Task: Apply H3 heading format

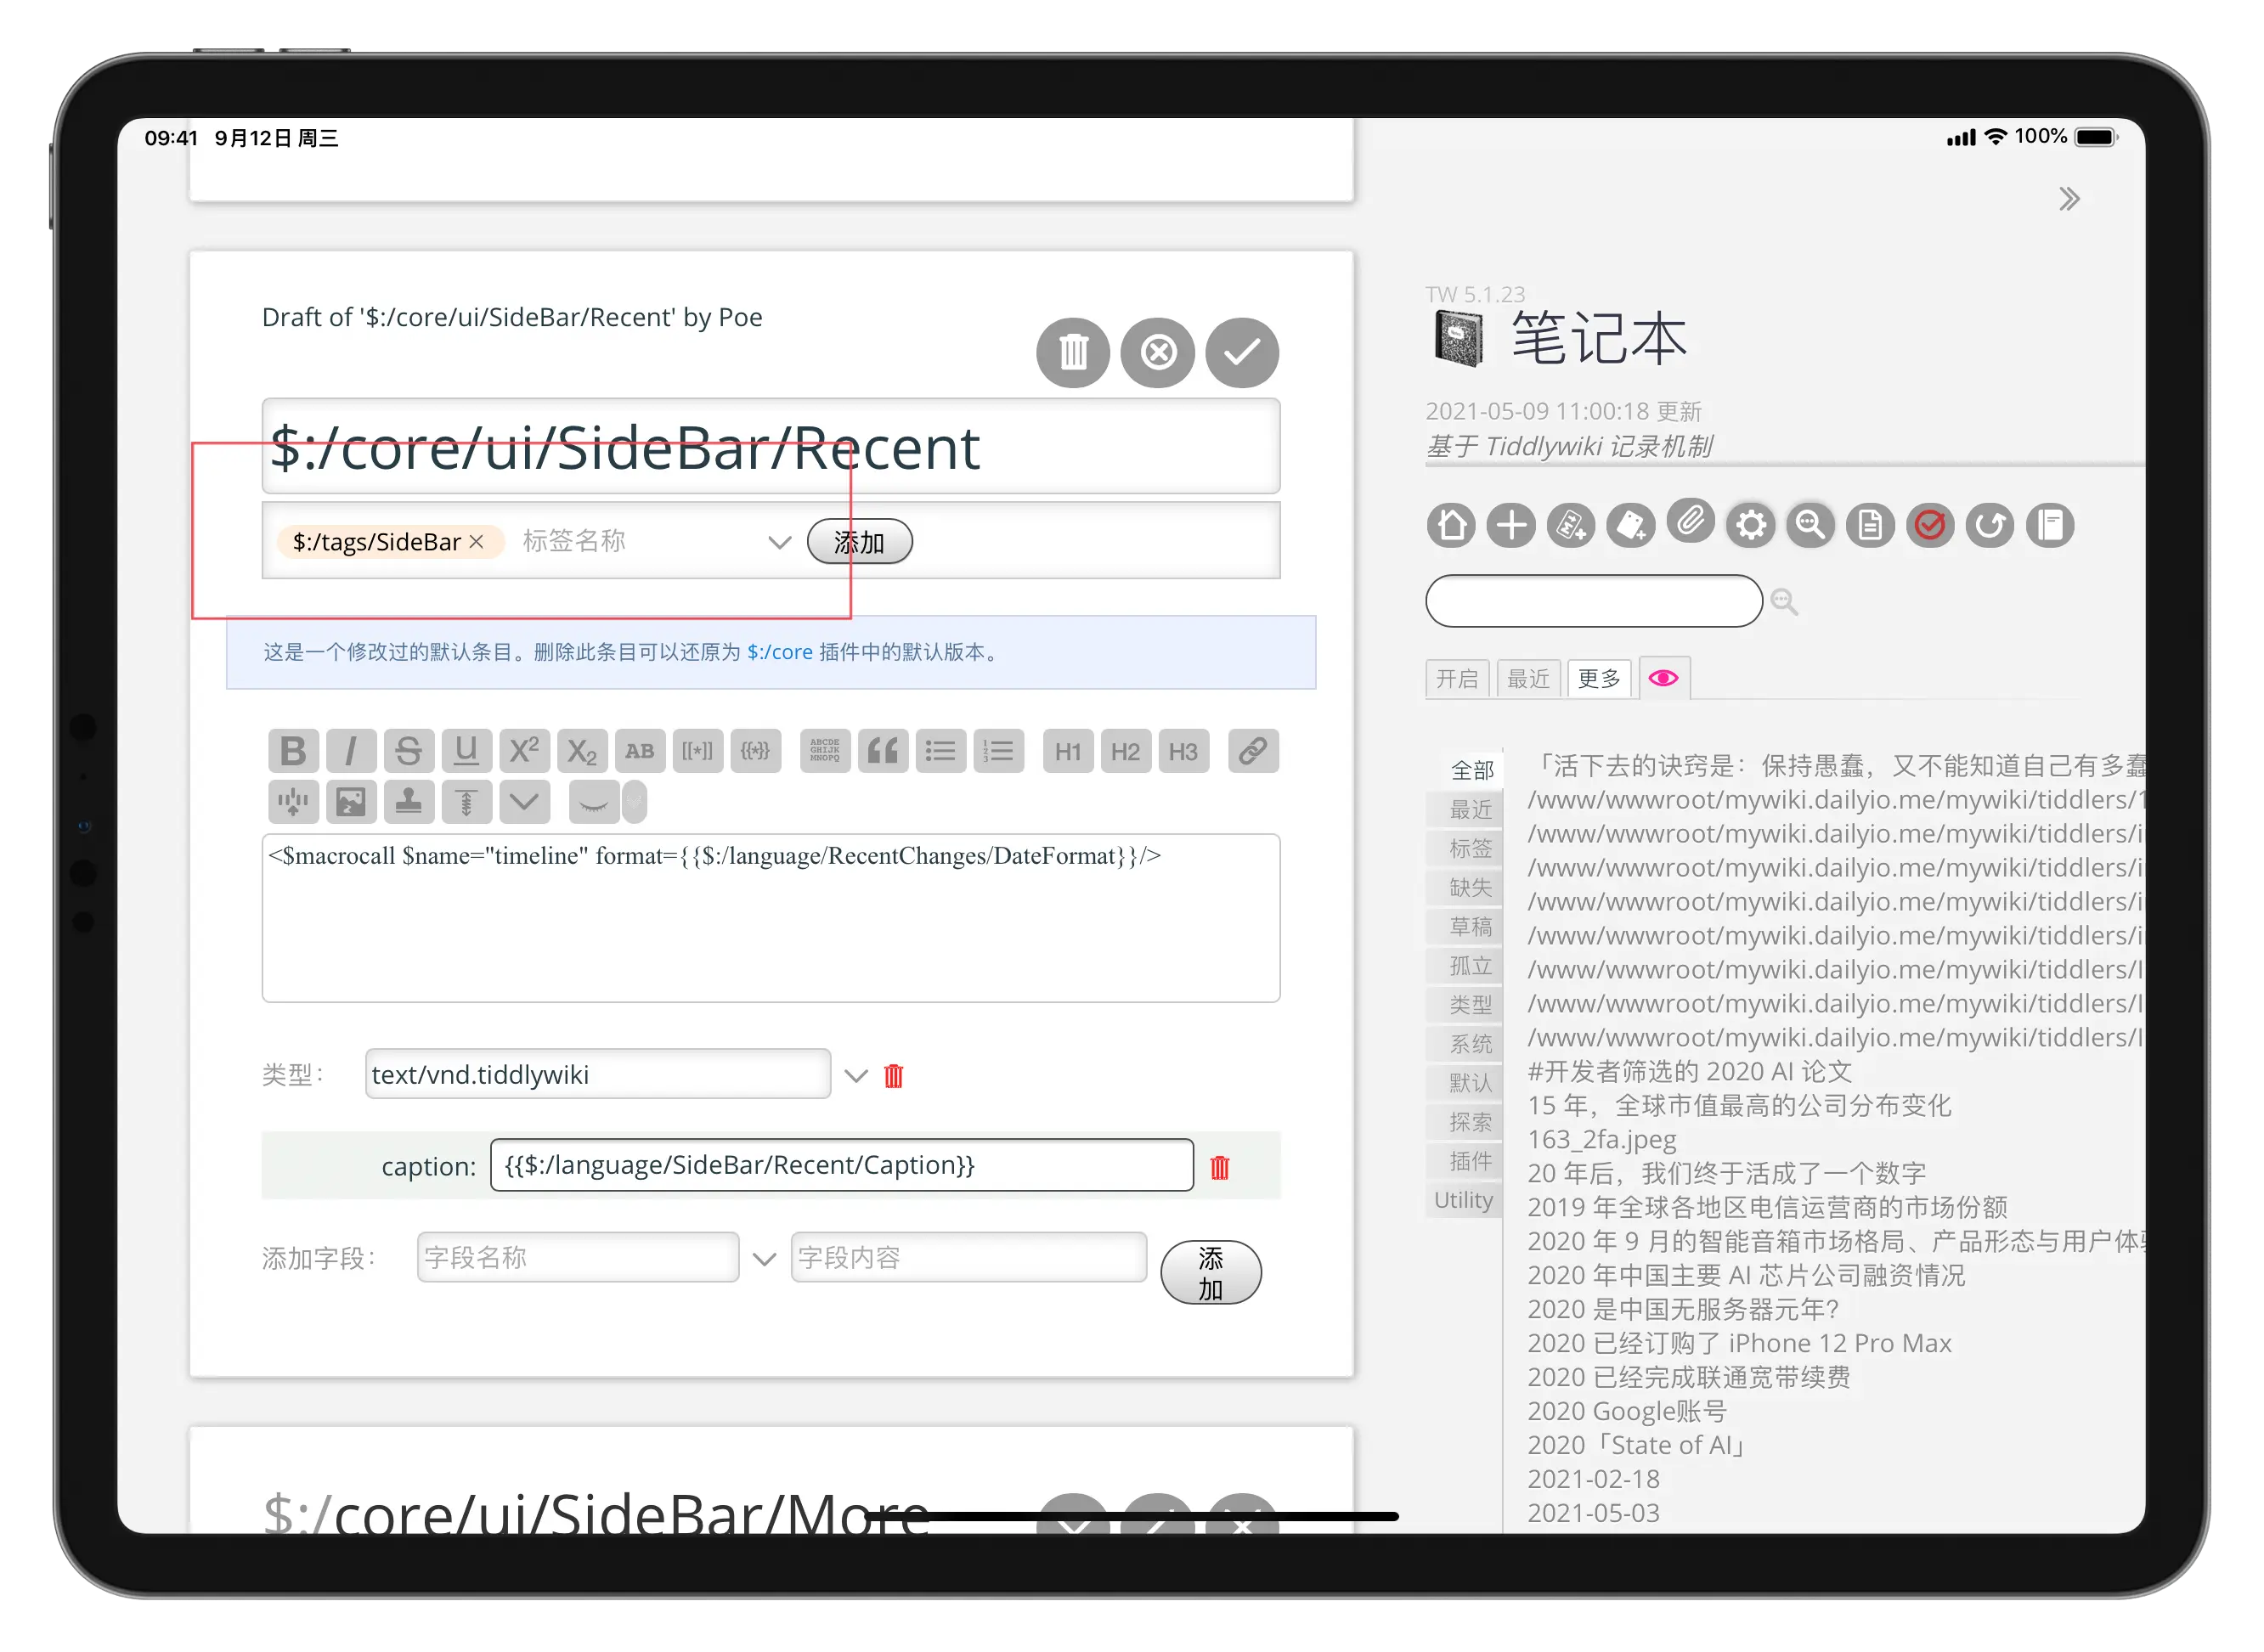Action: click(1183, 751)
